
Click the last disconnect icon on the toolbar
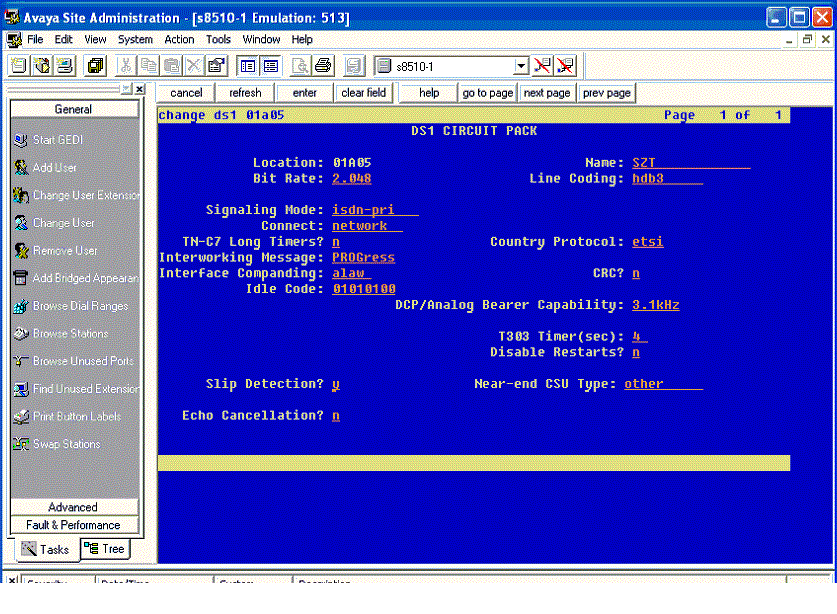tap(565, 66)
